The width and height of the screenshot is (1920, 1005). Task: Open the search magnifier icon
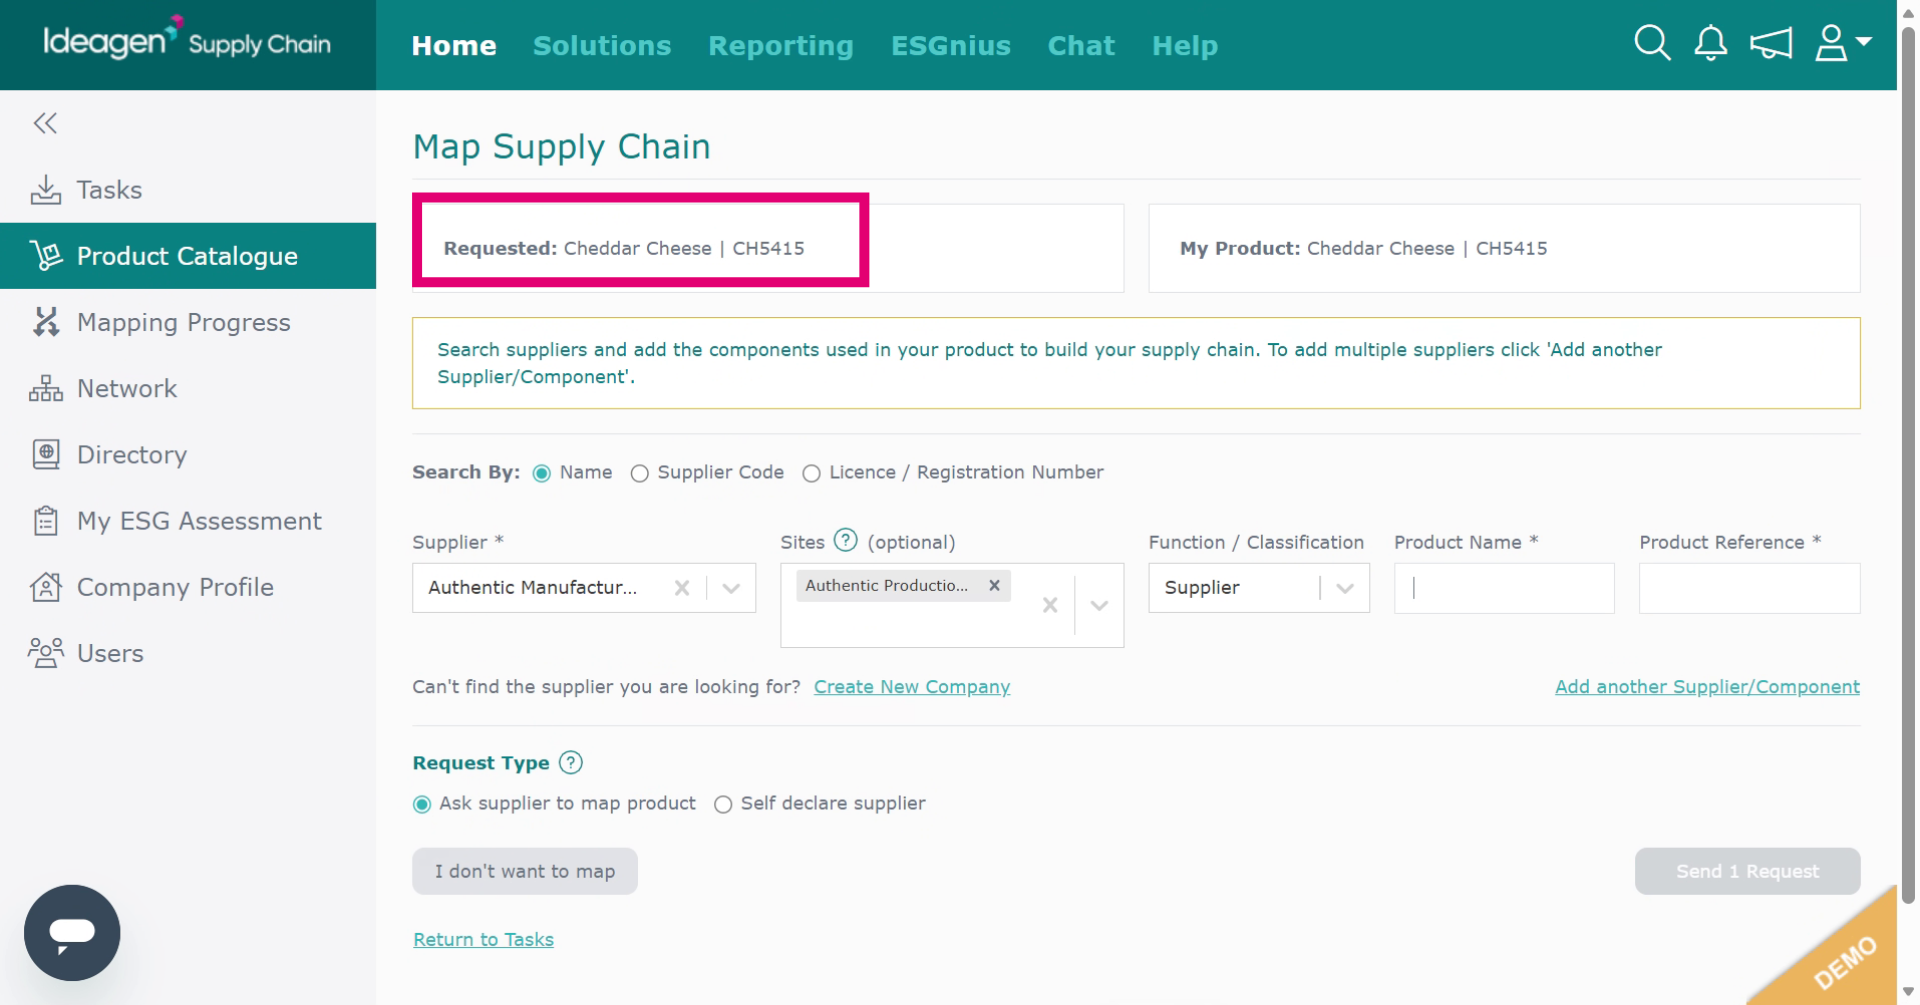coord(1652,43)
